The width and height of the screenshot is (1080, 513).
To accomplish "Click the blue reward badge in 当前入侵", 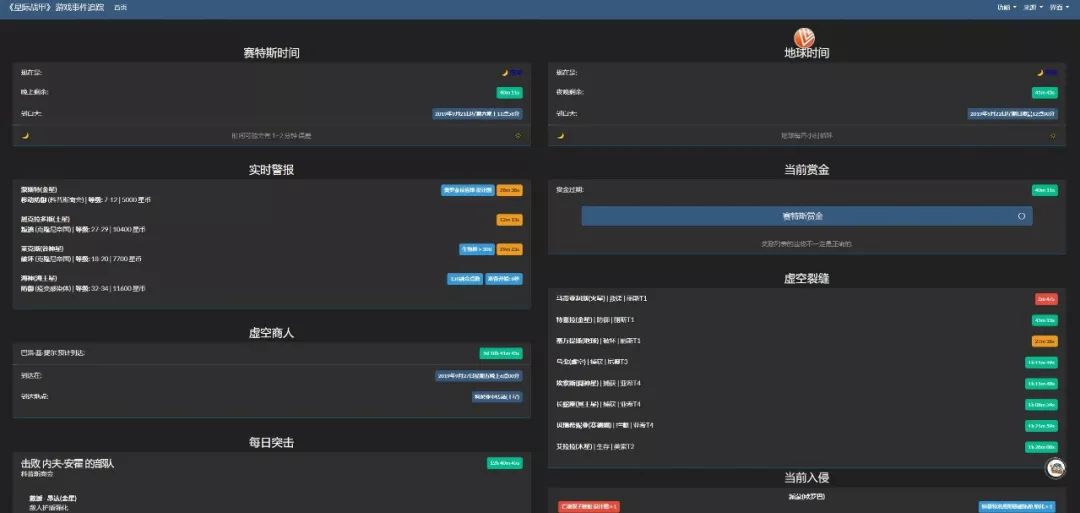I will point(1017,507).
